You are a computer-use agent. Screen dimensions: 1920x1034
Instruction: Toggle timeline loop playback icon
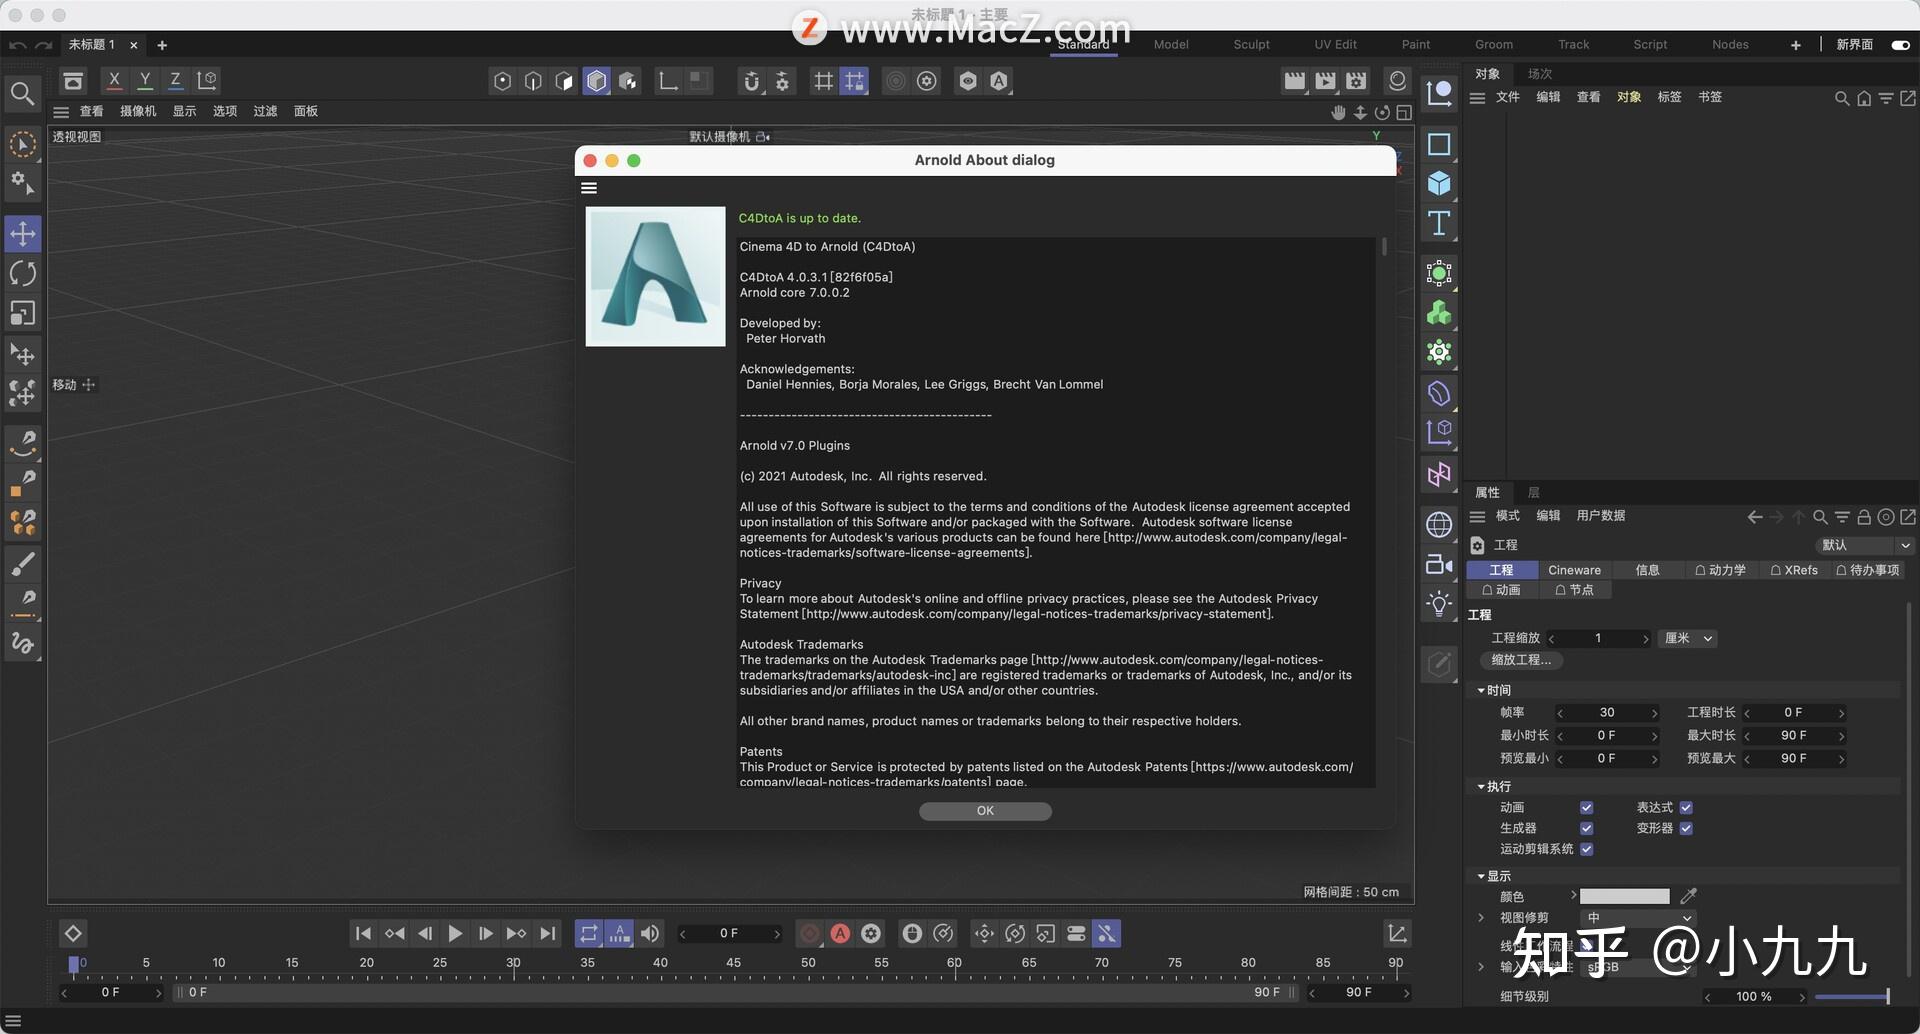click(x=589, y=933)
